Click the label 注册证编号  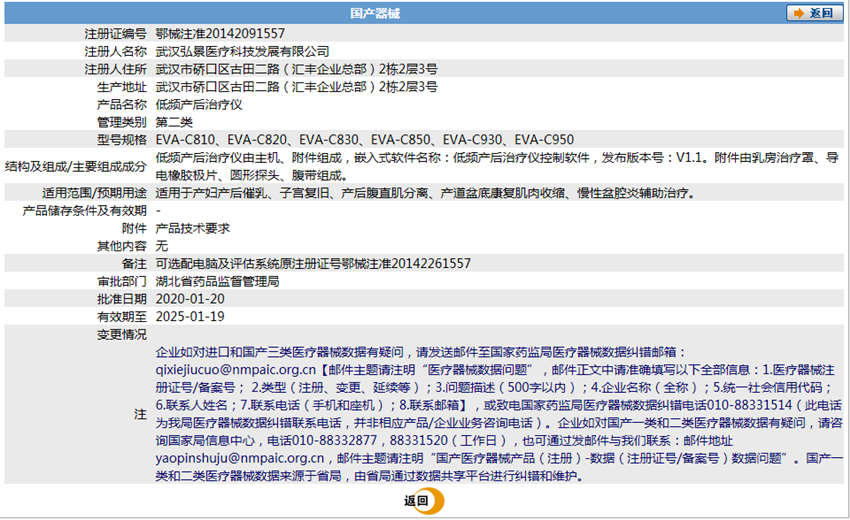click(x=115, y=34)
